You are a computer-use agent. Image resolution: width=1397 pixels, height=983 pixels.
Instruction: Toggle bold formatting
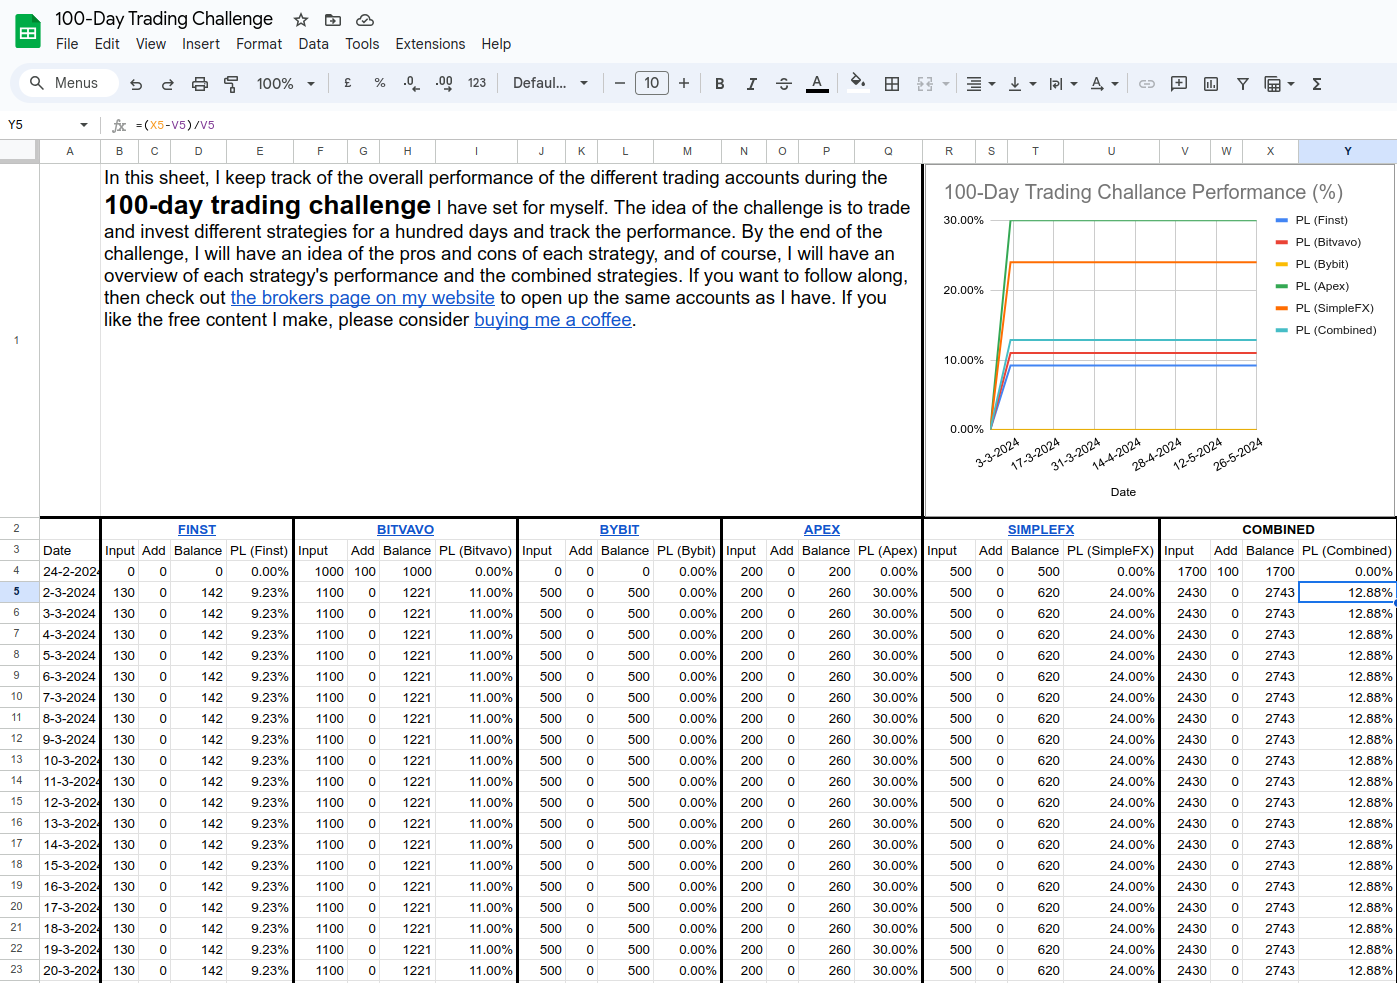click(x=719, y=84)
